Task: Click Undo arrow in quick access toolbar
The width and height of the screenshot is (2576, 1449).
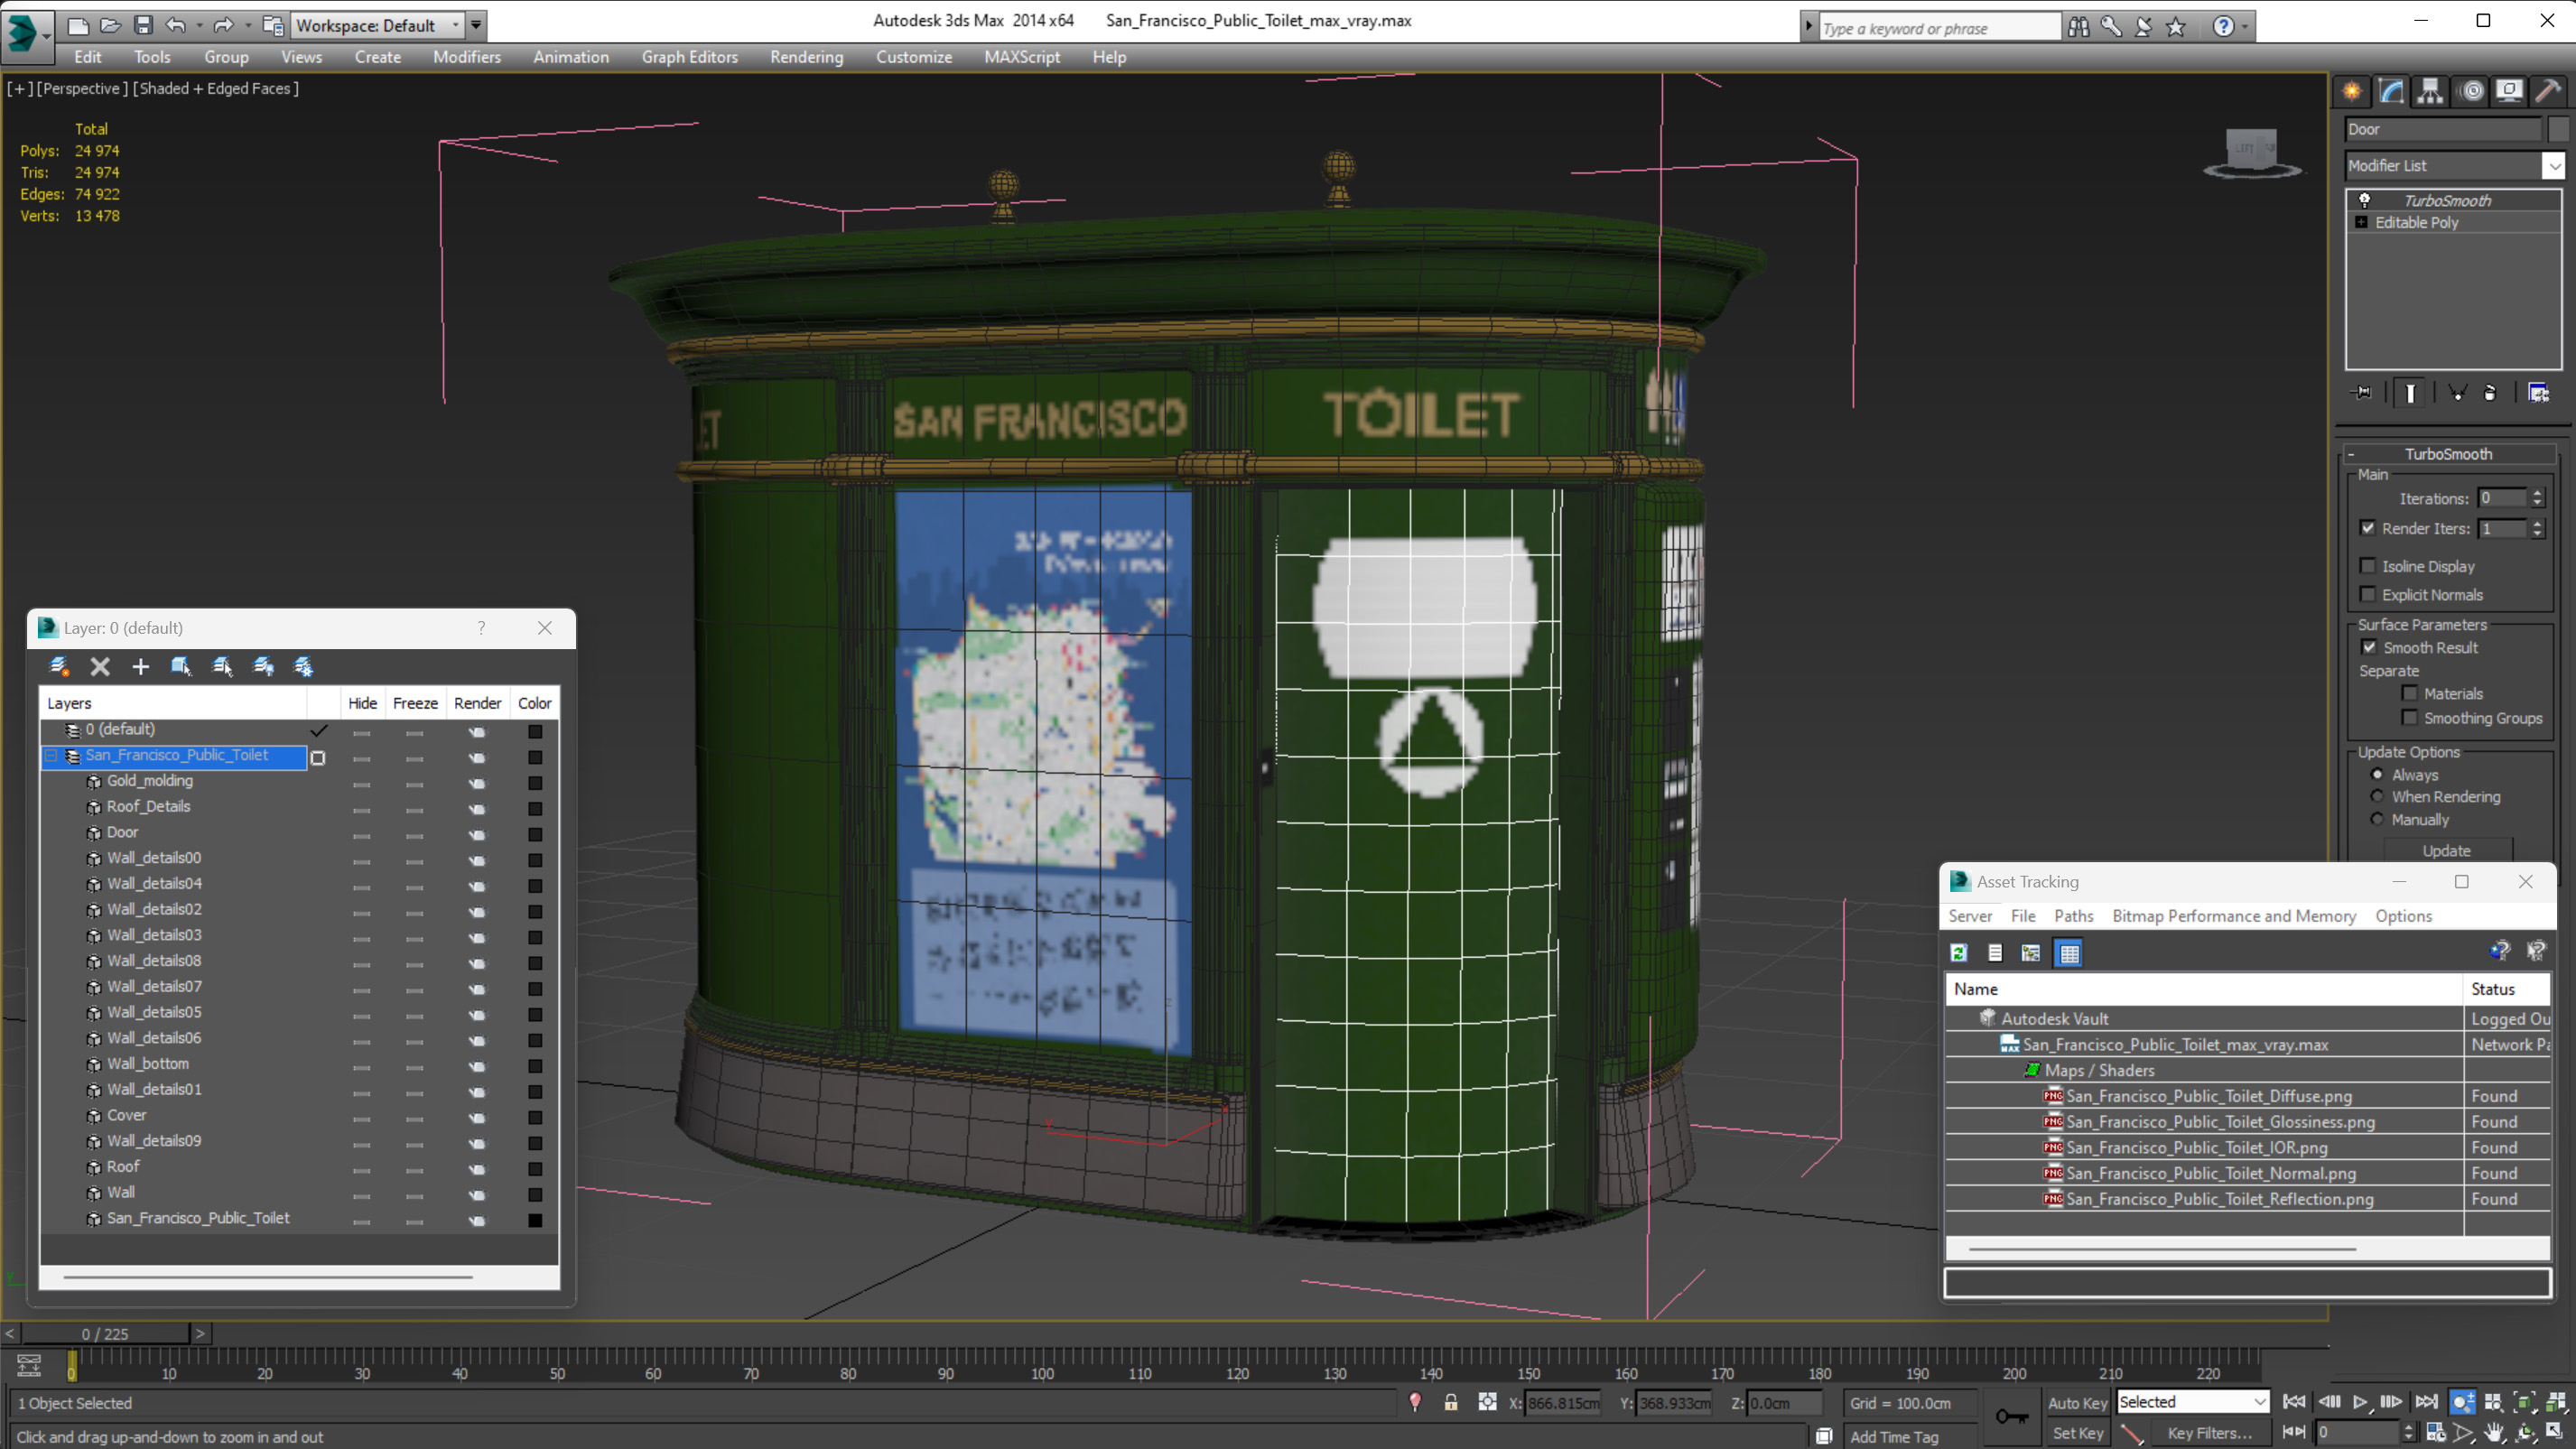Action: pos(176,25)
